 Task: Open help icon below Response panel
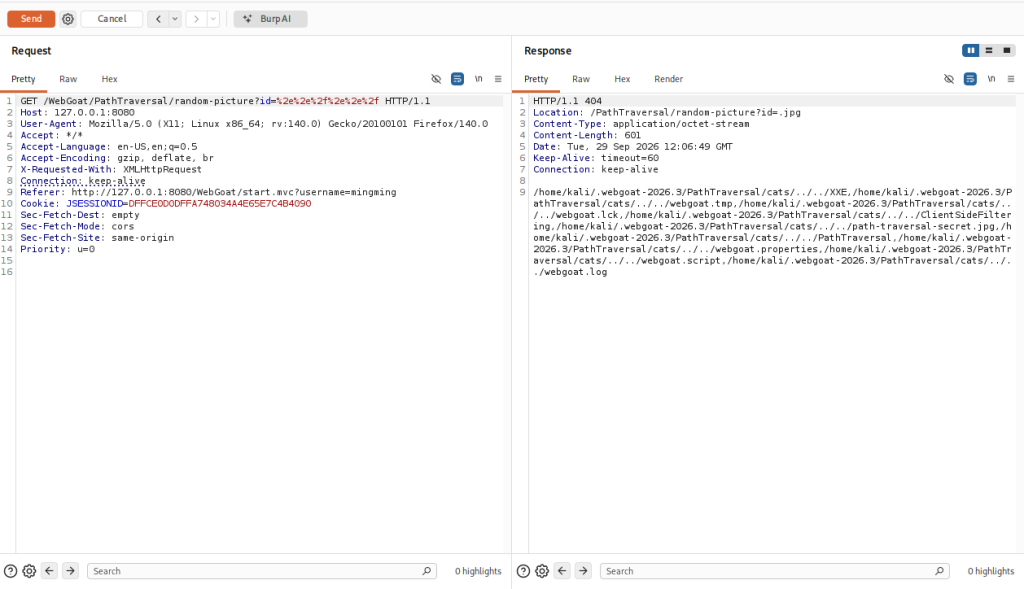(x=523, y=571)
